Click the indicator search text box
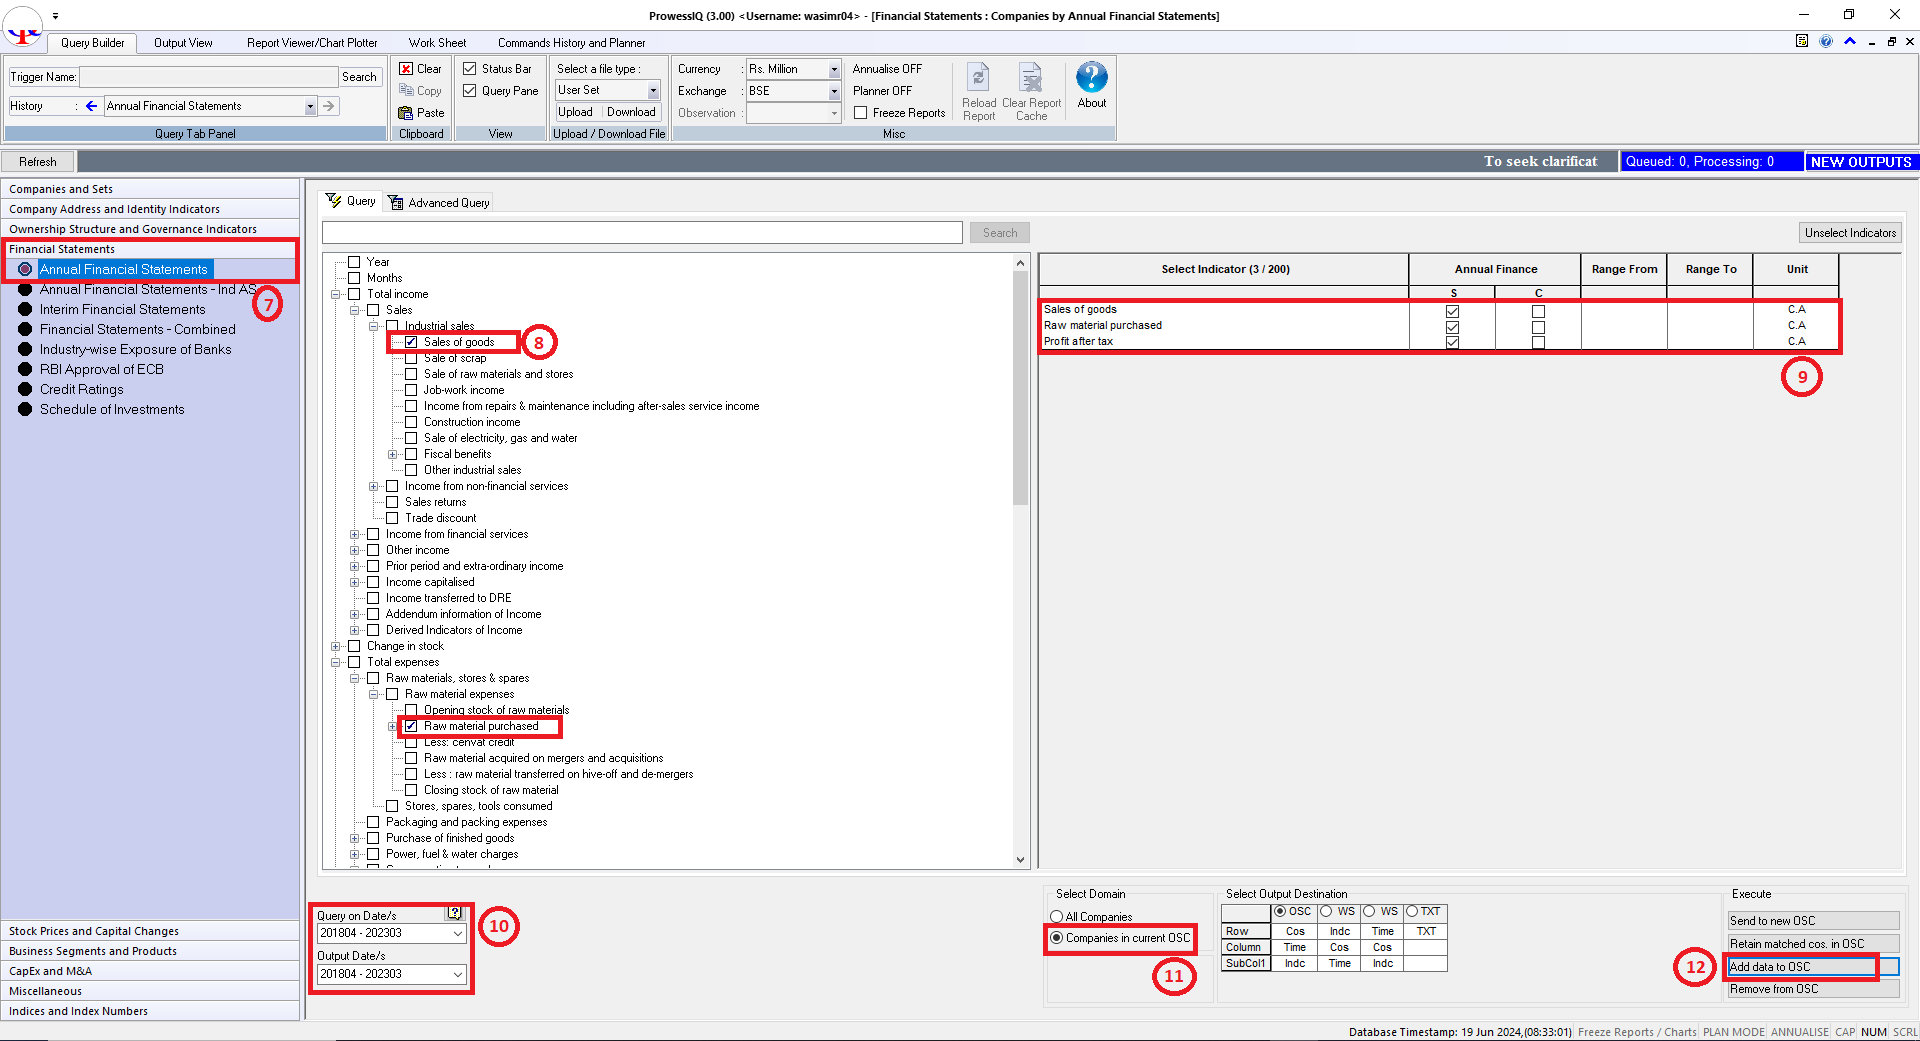The height and width of the screenshot is (1041, 1920). [642, 233]
